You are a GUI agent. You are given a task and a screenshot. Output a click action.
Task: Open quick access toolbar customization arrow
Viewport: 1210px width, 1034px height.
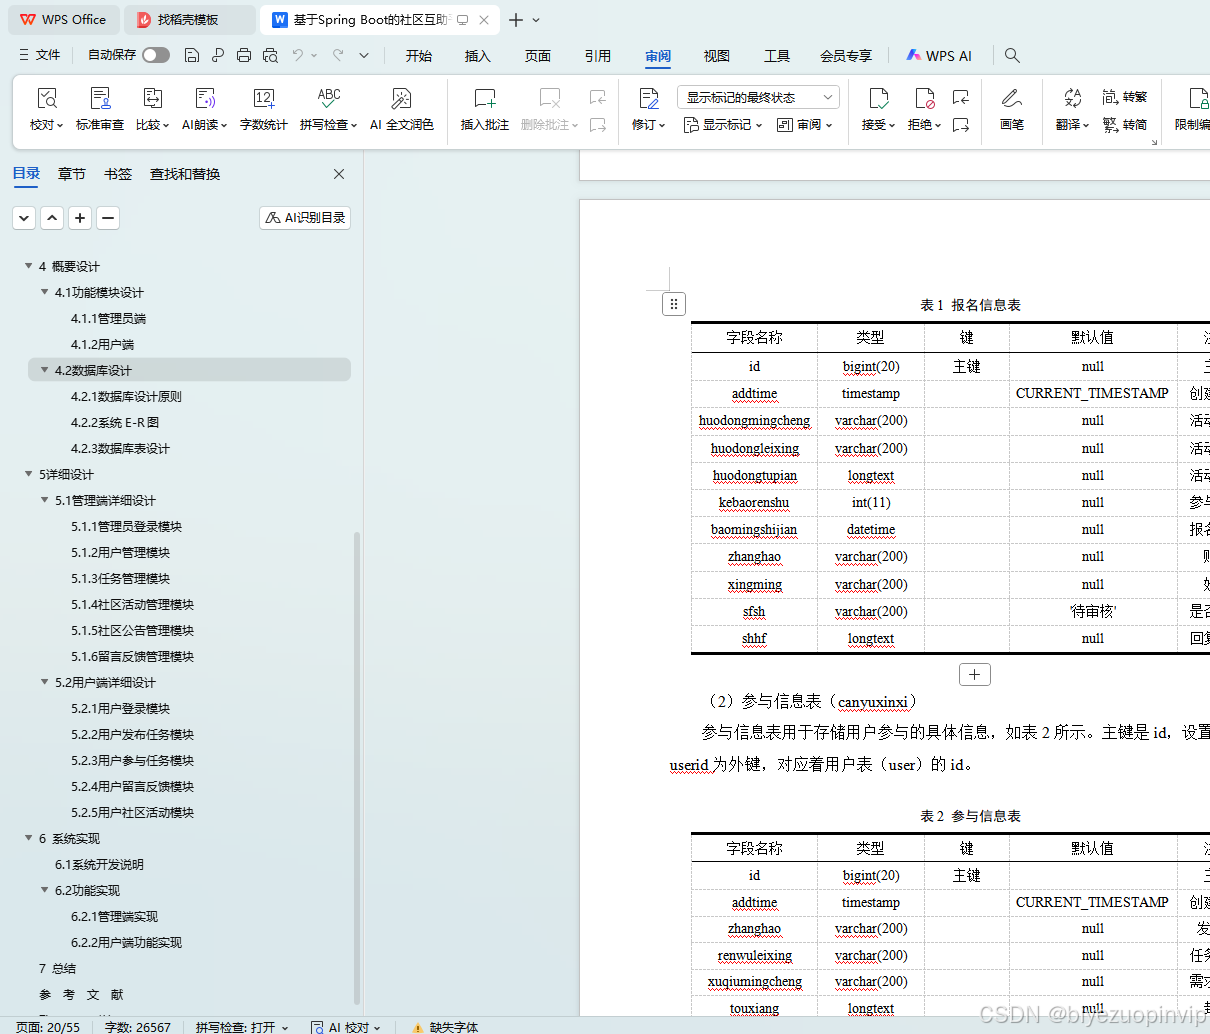pos(364,55)
